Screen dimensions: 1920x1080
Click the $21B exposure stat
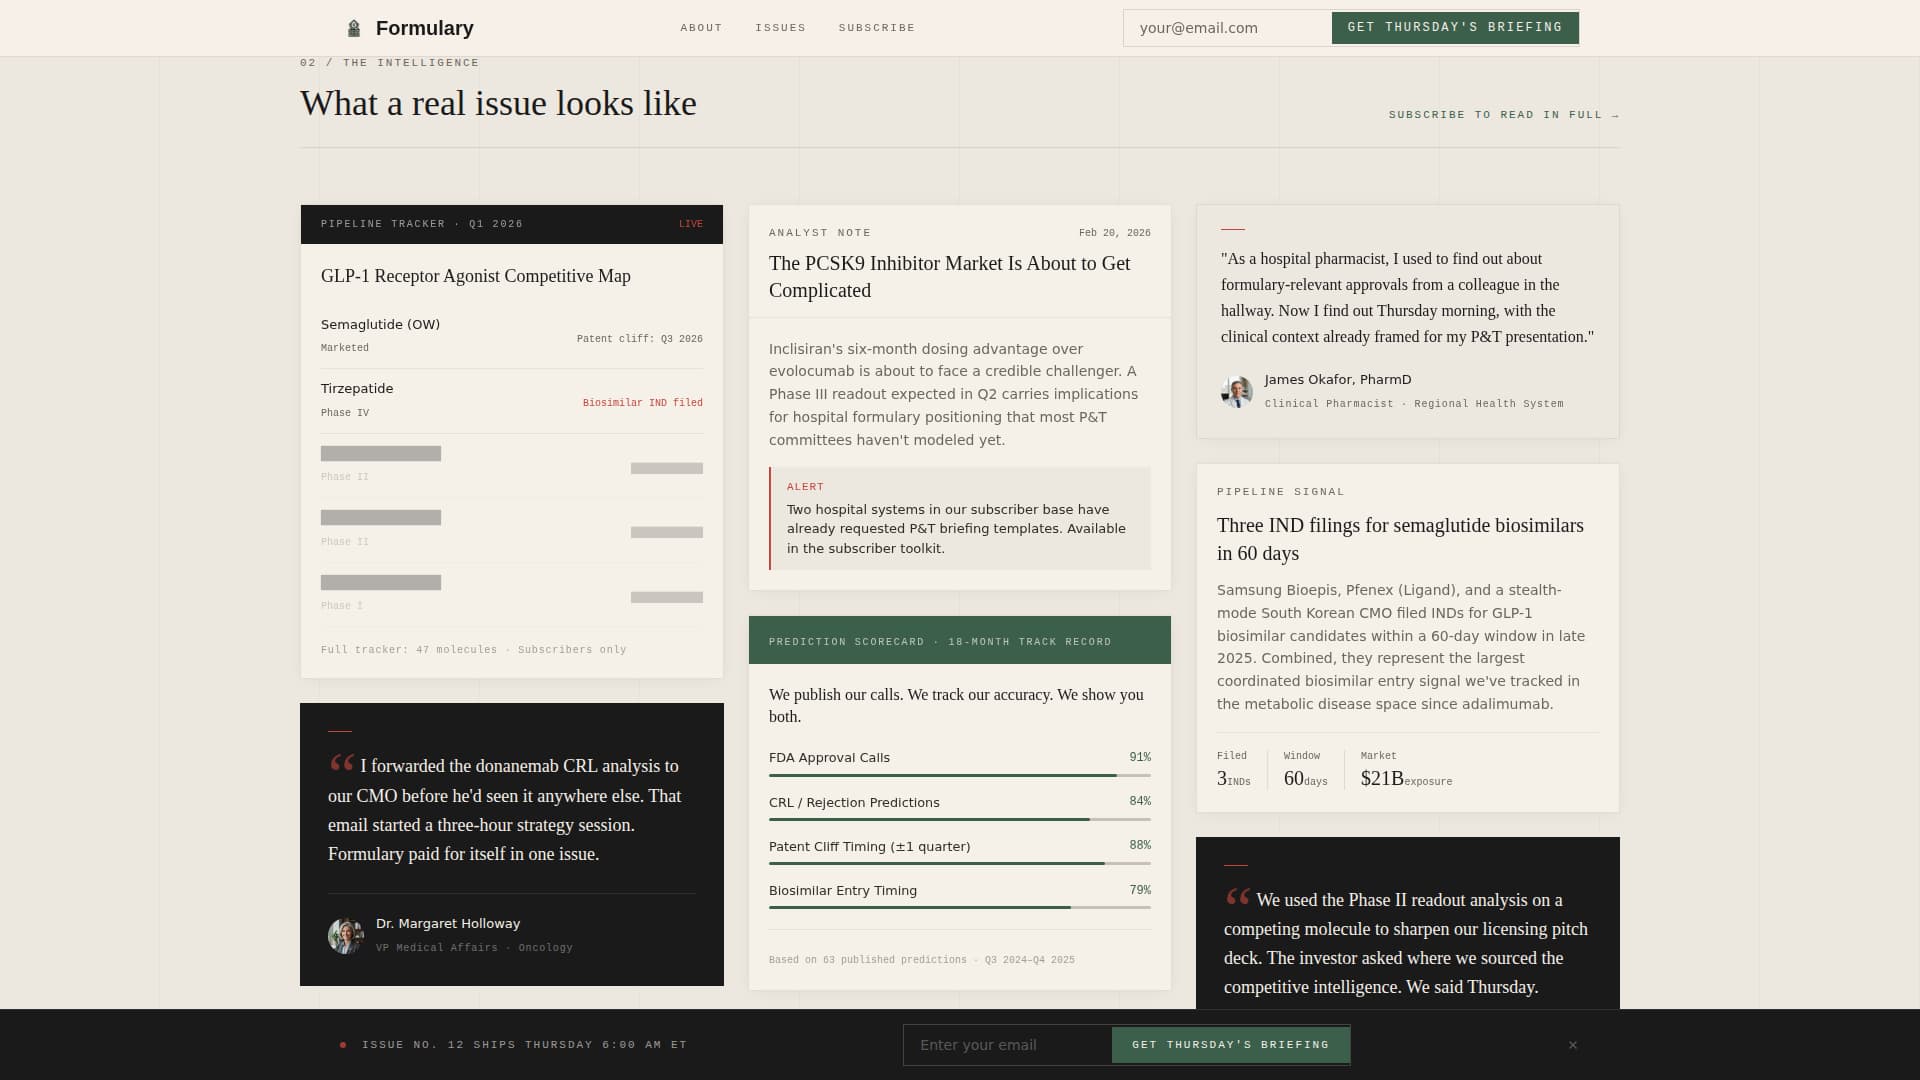[x=1406, y=778]
